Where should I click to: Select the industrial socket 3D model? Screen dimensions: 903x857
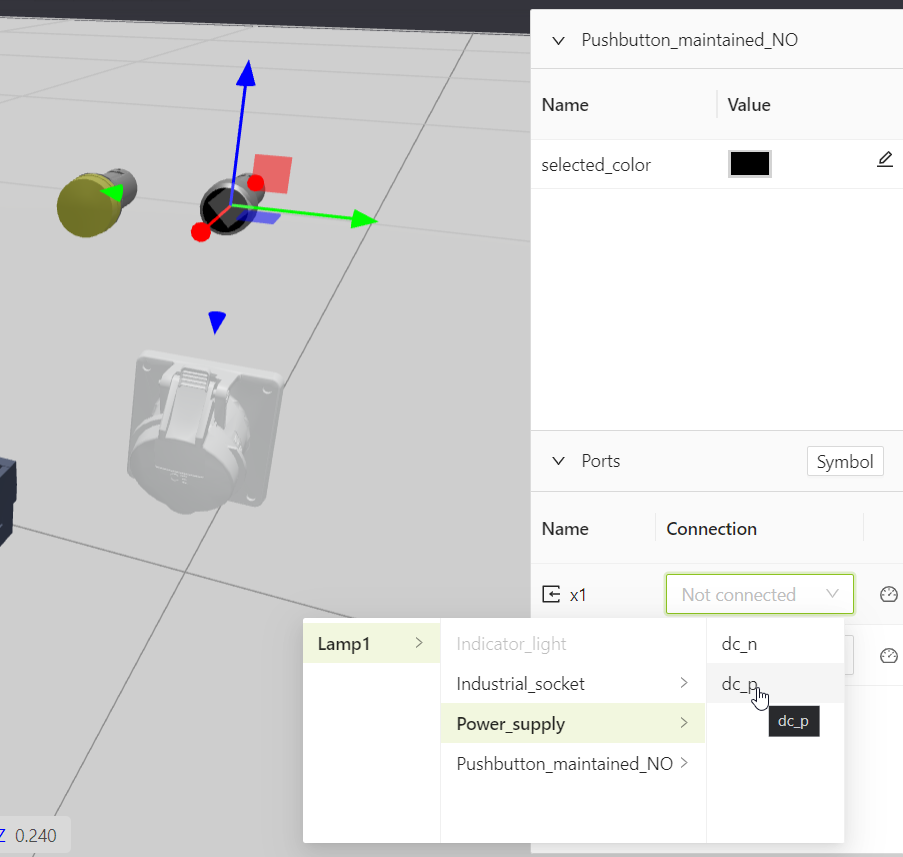click(x=204, y=432)
